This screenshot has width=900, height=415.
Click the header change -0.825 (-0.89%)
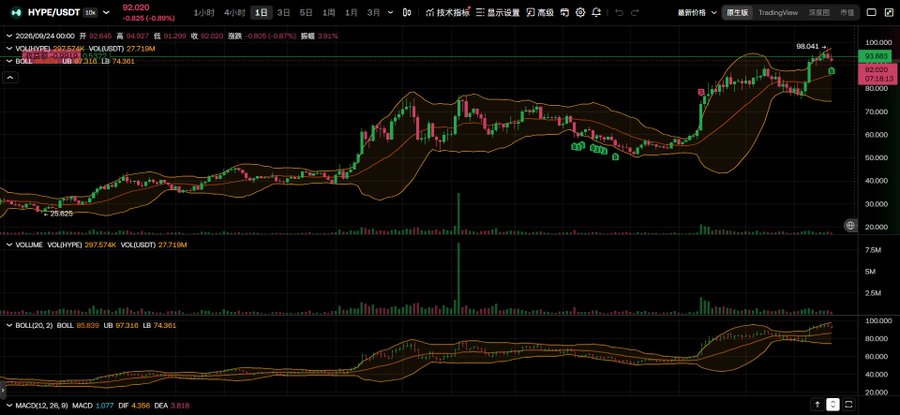(149, 18)
